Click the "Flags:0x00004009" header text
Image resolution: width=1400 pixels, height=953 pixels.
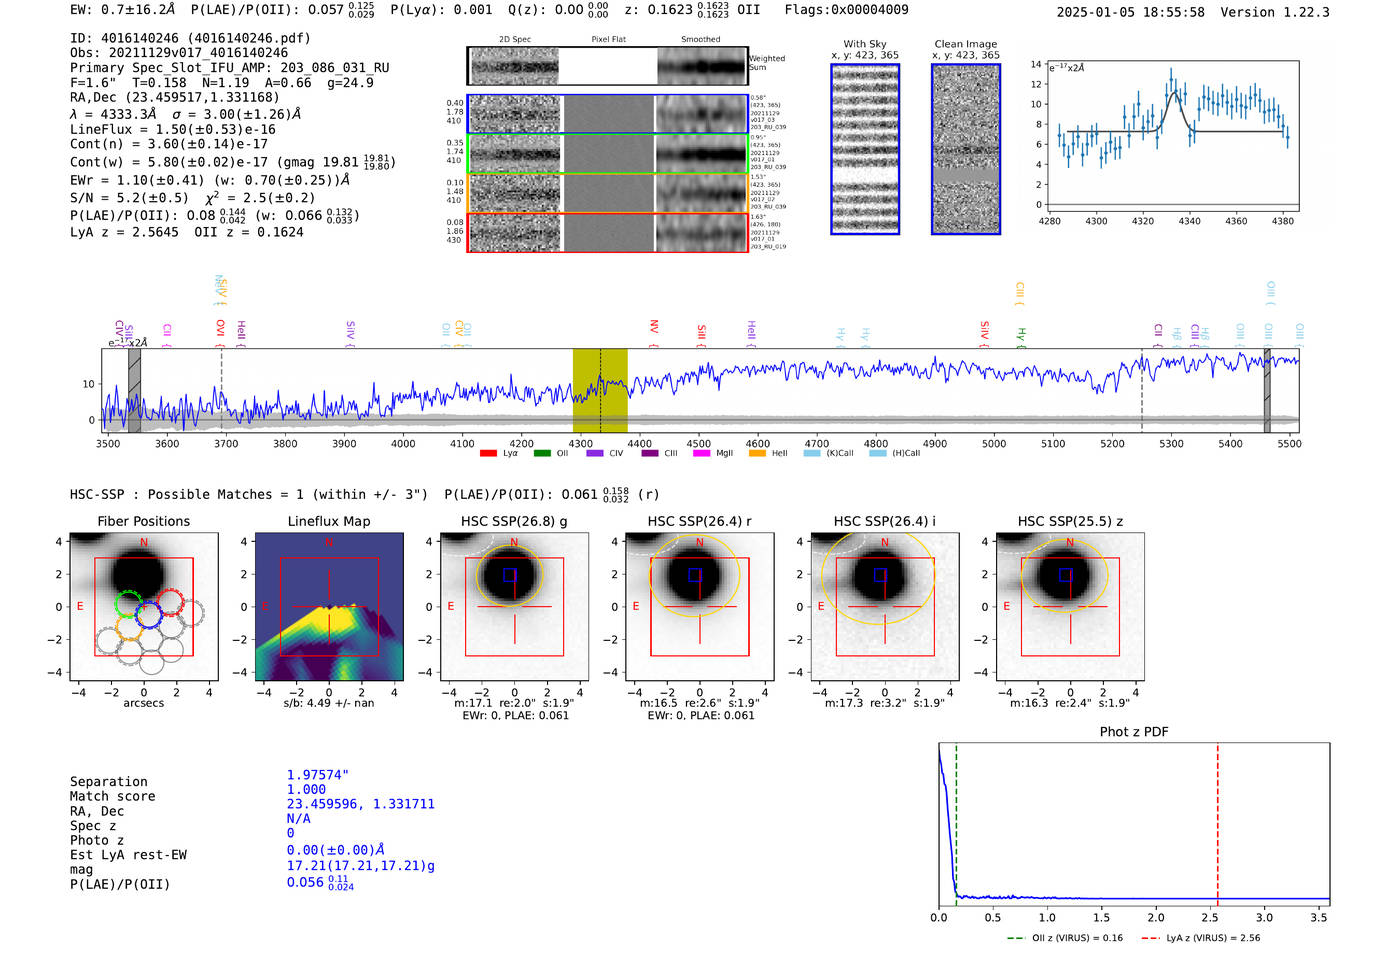click(847, 10)
